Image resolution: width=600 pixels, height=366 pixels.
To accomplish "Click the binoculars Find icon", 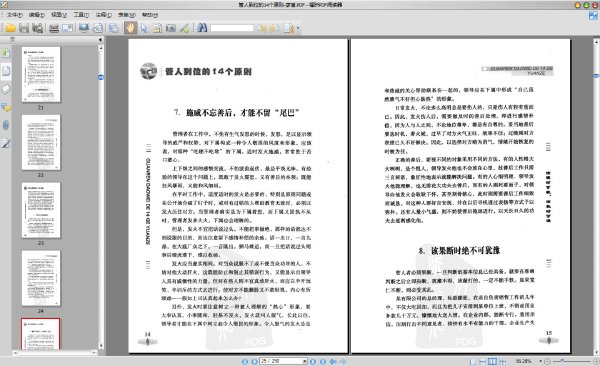I will (202, 28).
